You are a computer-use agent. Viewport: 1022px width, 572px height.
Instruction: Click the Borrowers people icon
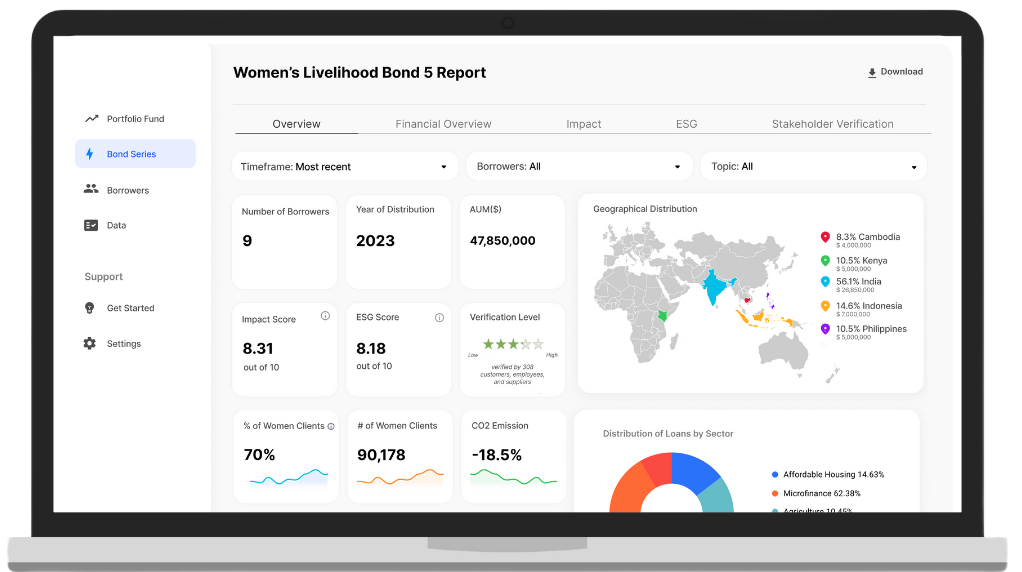click(x=91, y=189)
